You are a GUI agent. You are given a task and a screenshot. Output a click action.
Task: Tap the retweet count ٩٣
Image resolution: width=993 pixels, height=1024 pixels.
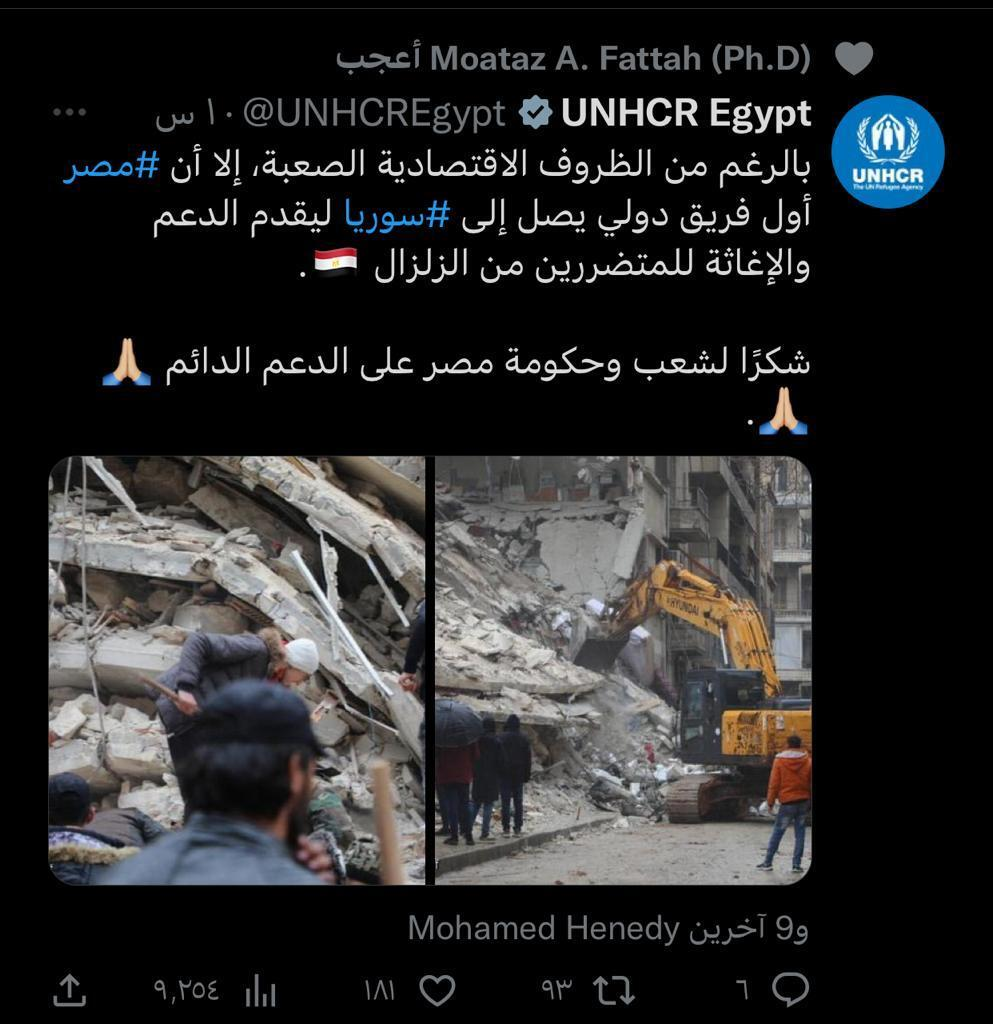pyautogui.click(x=556, y=991)
